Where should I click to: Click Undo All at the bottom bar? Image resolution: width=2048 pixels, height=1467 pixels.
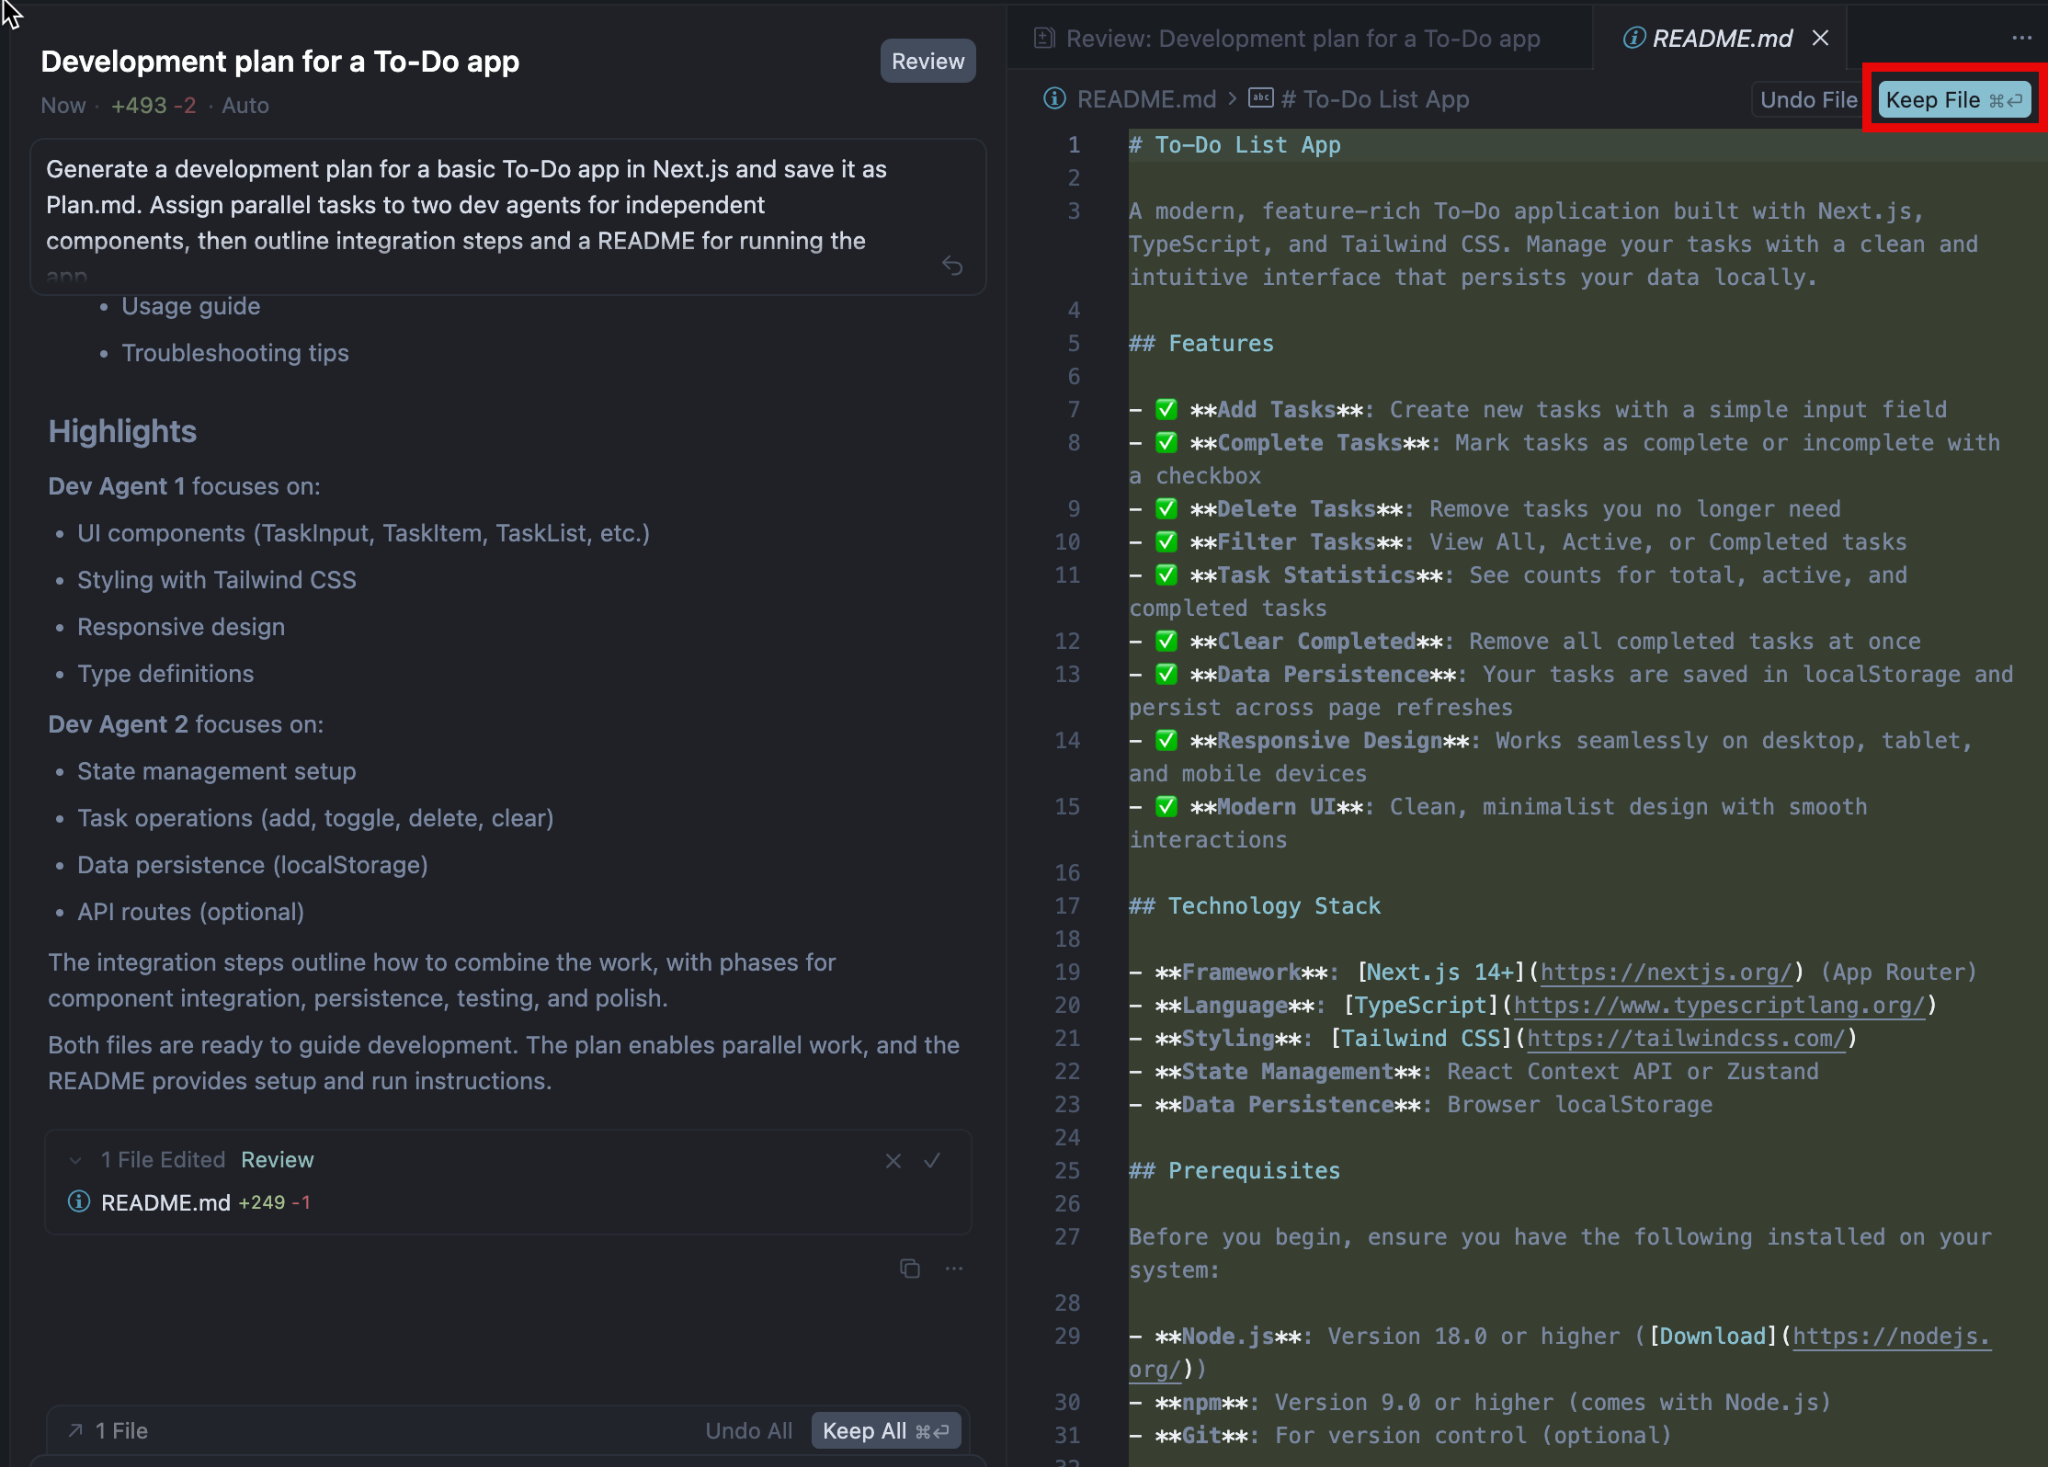748,1431
